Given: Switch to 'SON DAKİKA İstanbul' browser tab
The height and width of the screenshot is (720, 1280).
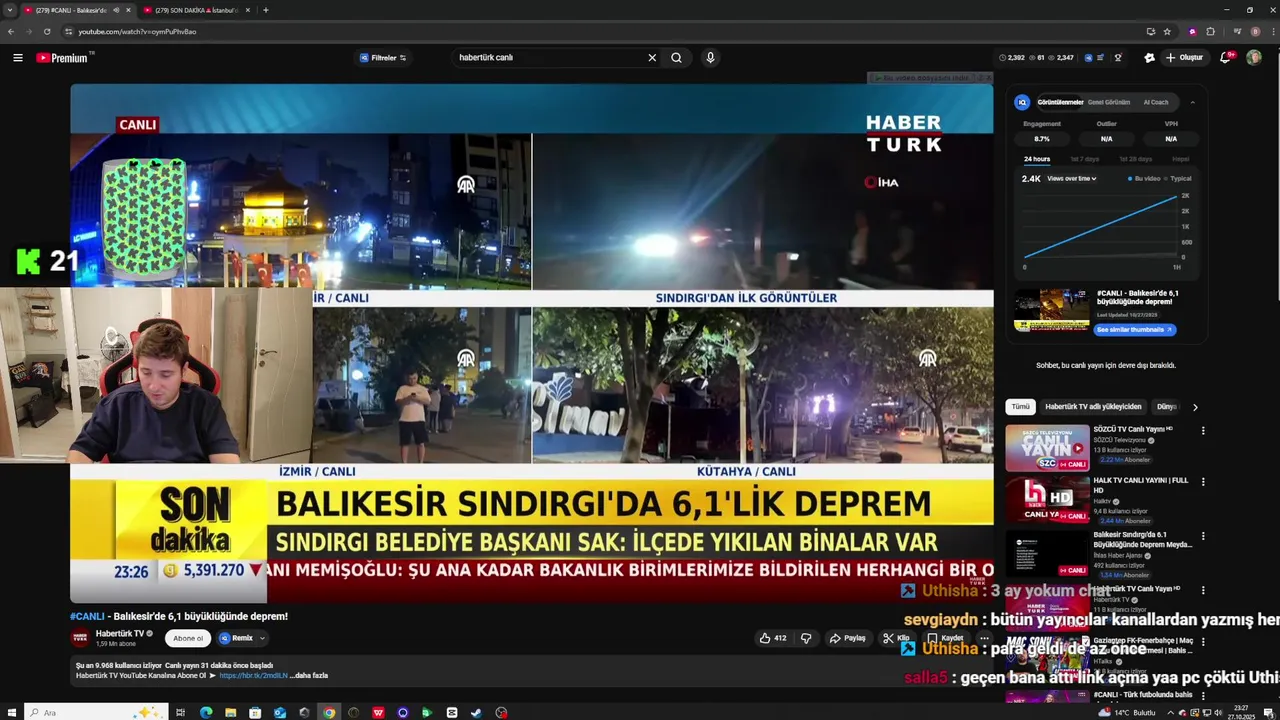Looking at the screenshot, I should coord(196,10).
